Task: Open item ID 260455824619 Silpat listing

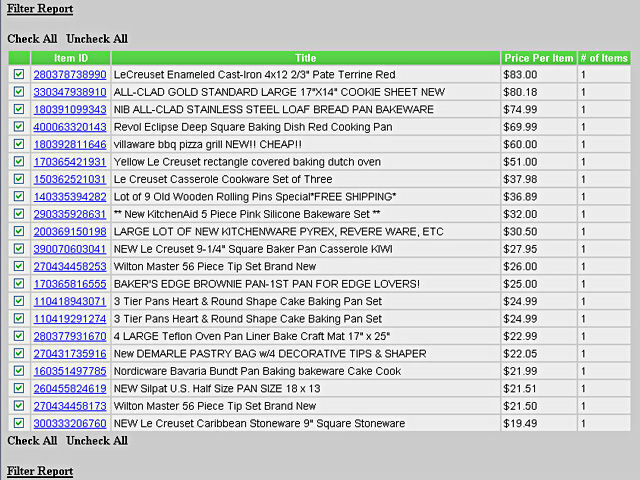Action: click(x=70, y=389)
